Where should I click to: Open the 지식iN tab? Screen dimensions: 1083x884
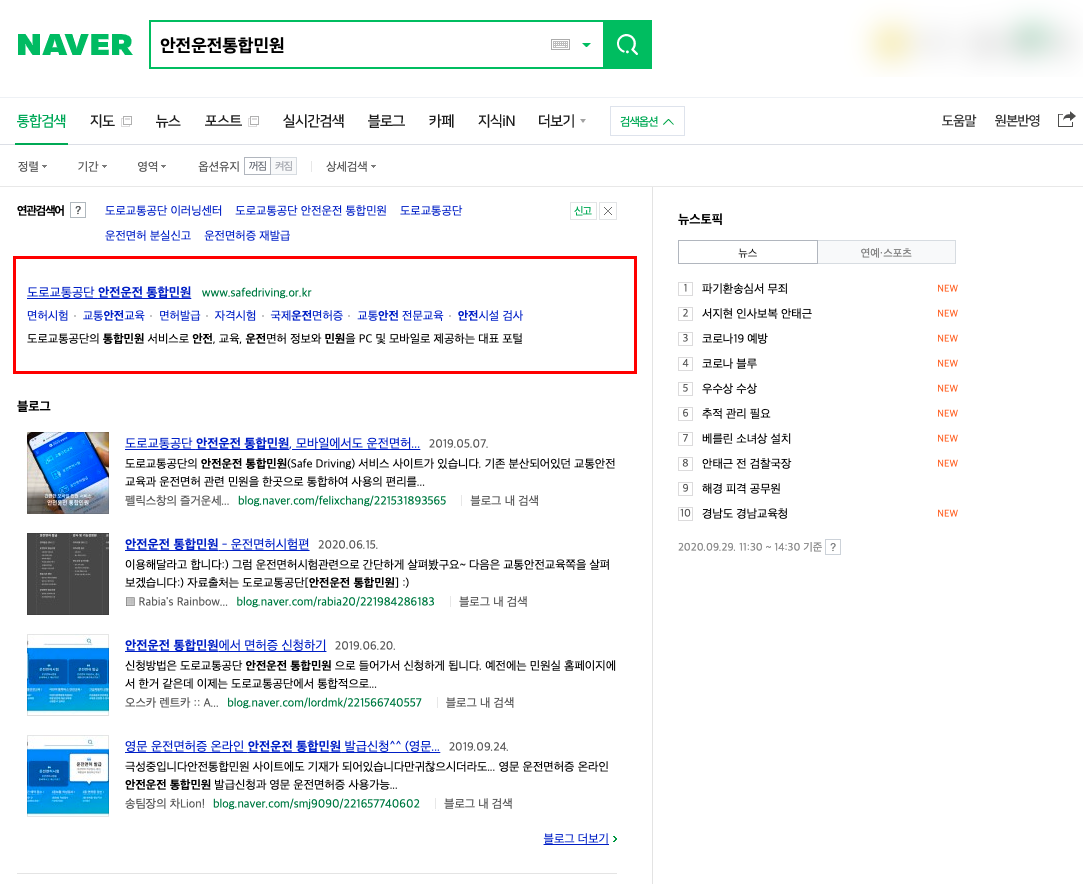tap(497, 121)
